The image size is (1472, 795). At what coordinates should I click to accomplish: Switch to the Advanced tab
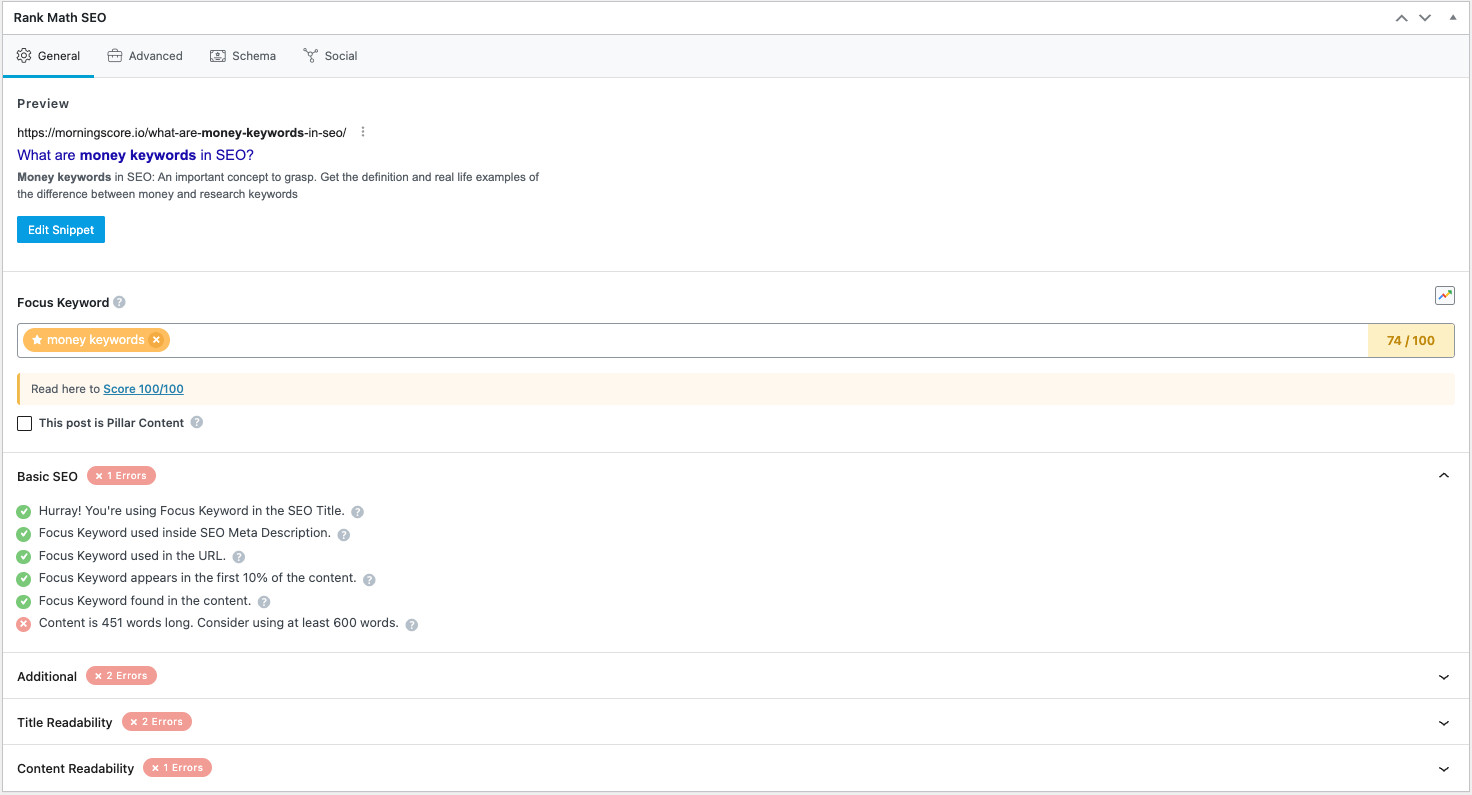point(145,56)
